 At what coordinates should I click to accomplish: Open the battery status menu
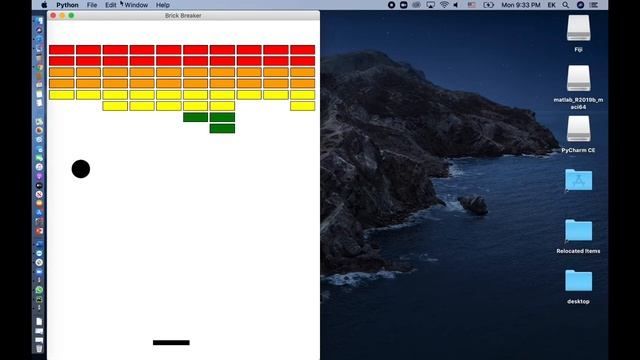point(488,5)
